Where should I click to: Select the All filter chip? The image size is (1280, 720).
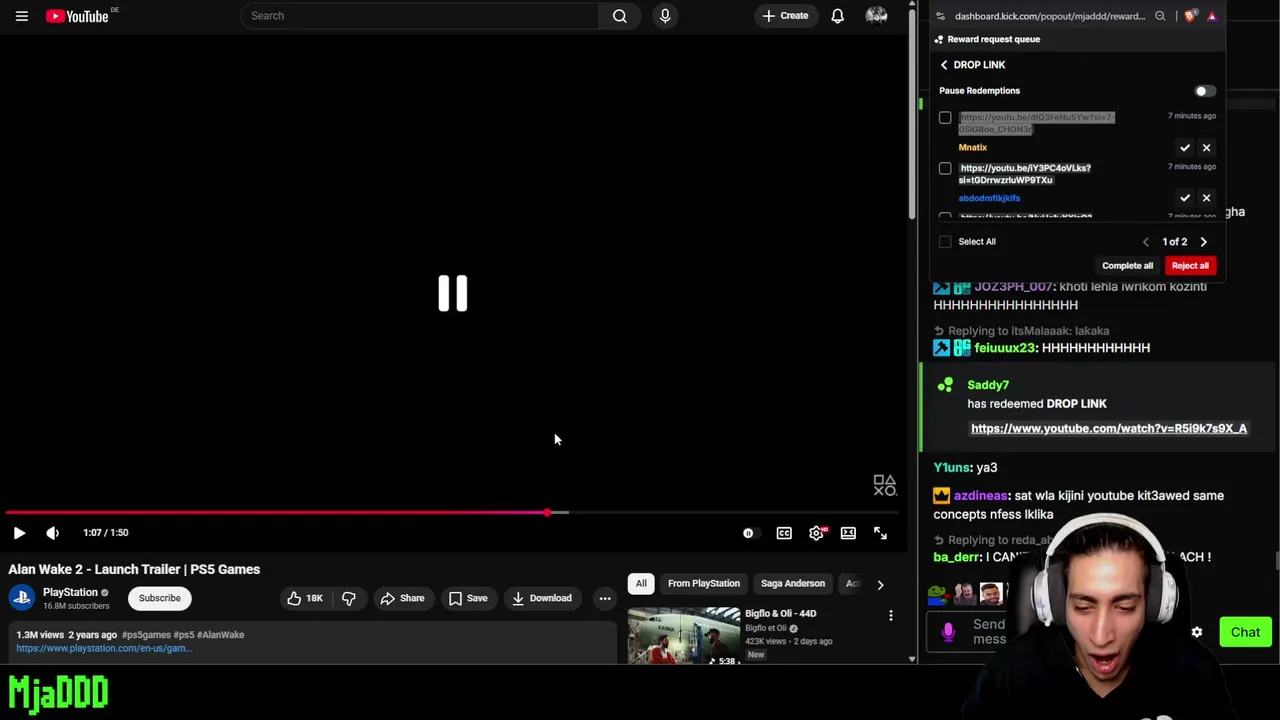[x=641, y=584]
